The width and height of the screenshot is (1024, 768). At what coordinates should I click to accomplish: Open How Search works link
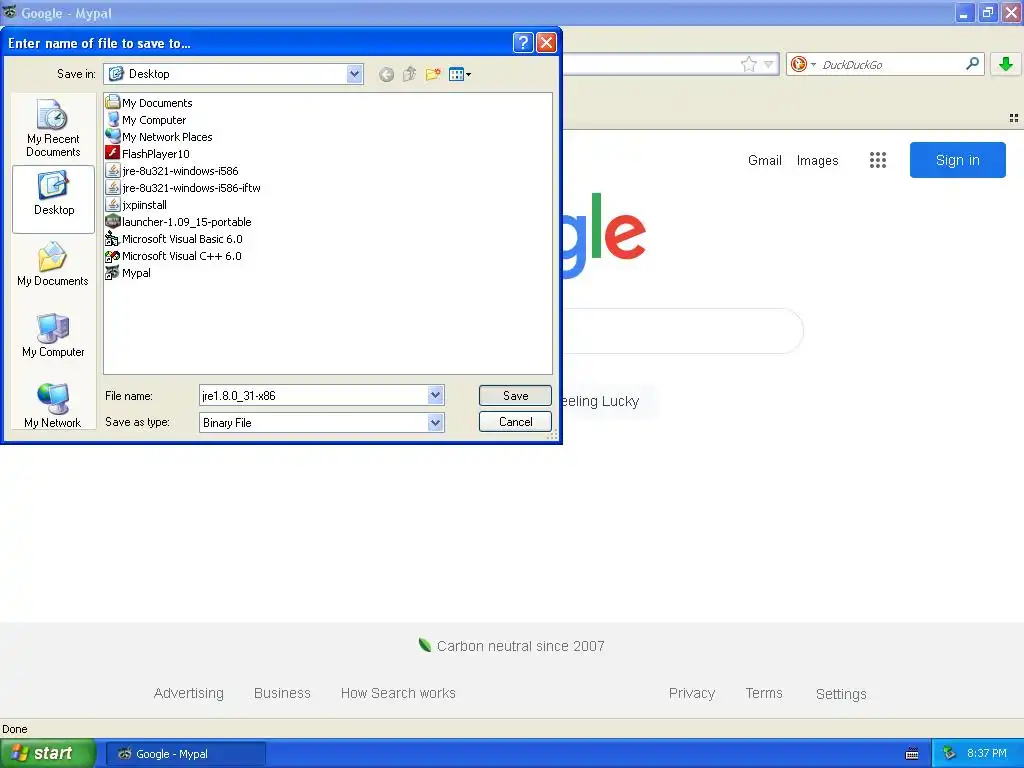pos(398,694)
